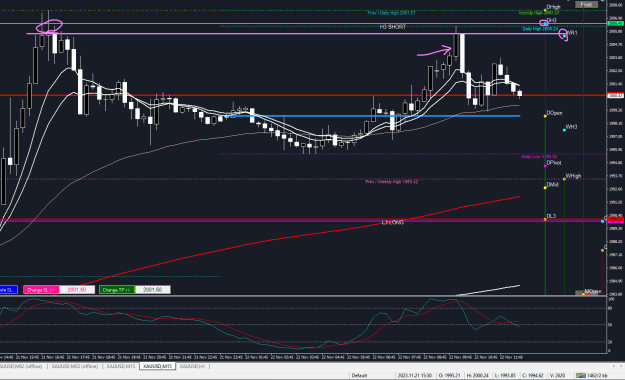Click the DL3 level label
625x380 pixels.
(551, 216)
